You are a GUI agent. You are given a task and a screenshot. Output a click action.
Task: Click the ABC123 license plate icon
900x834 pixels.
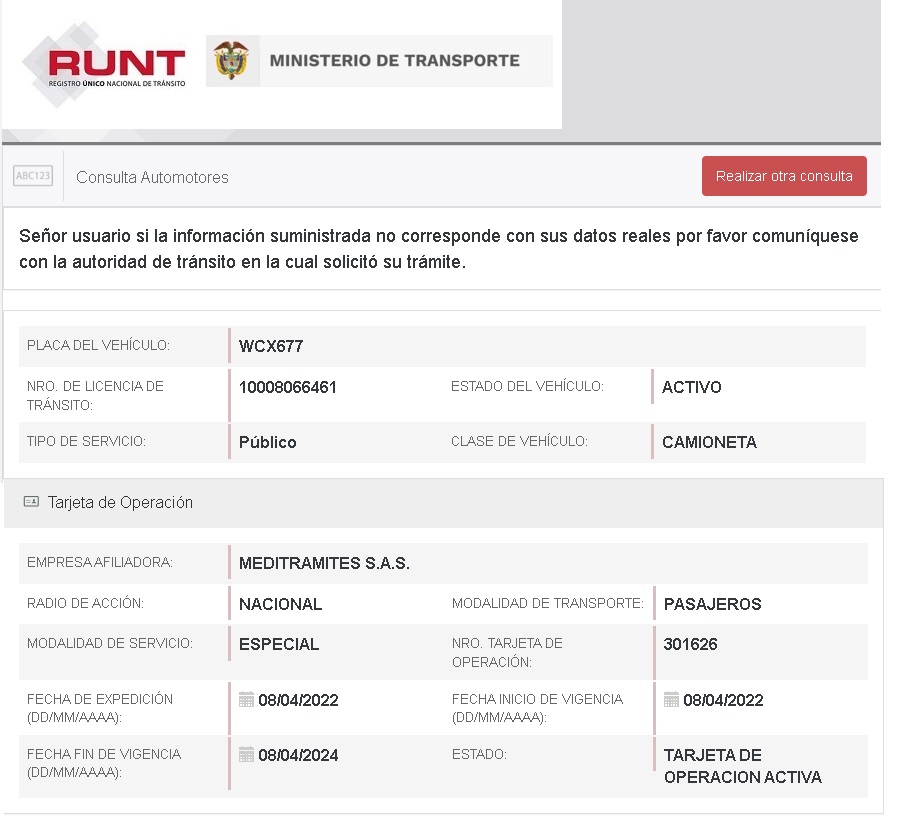click(33, 176)
